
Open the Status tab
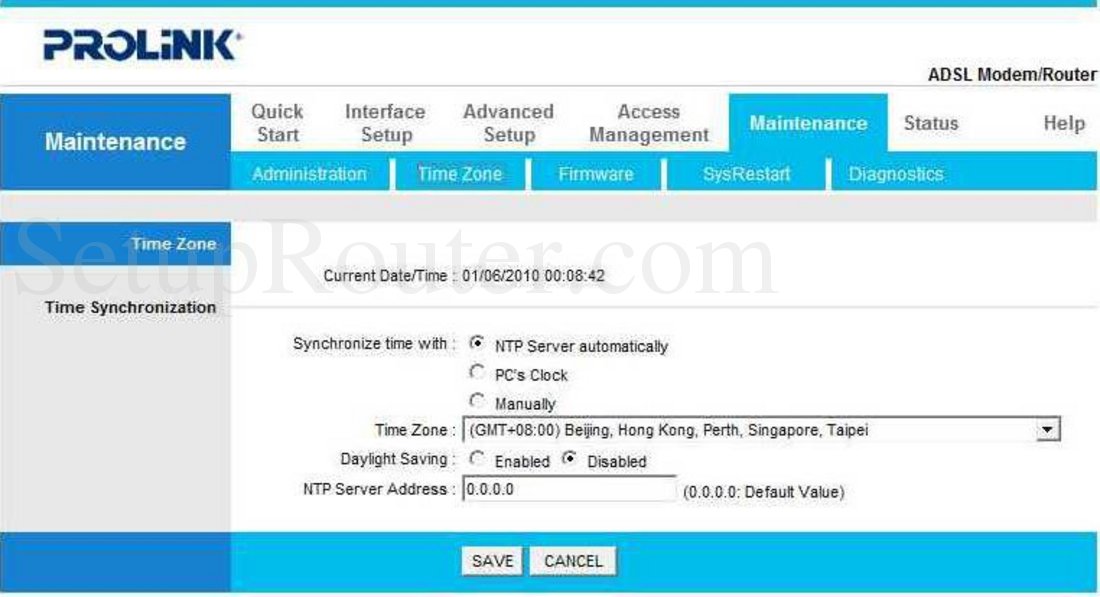pyautogui.click(x=930, y=123)
